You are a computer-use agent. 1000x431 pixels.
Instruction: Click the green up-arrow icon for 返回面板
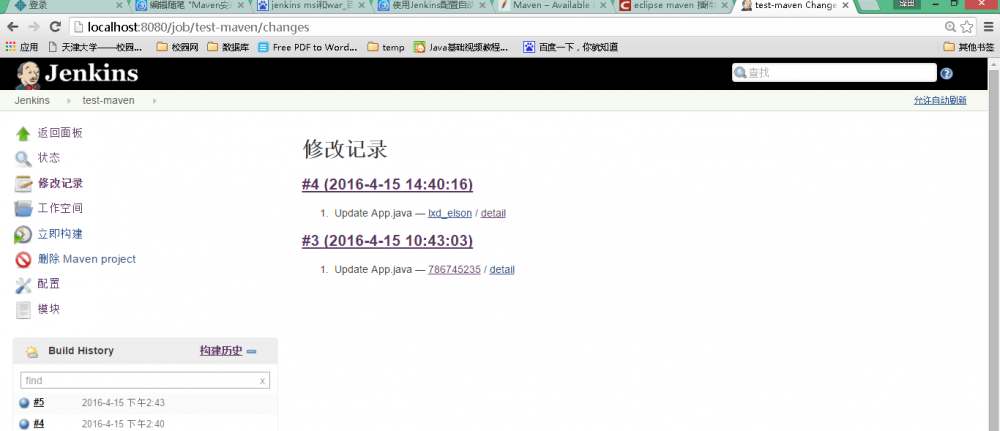[23, 133]
